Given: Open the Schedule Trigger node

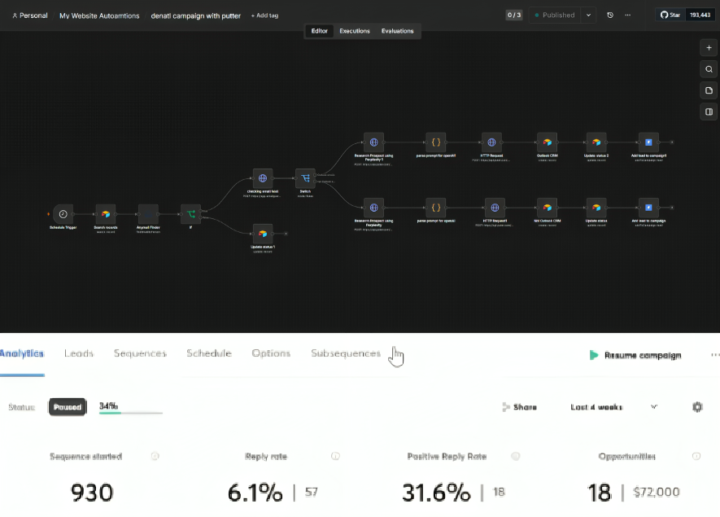Looking at the screenshot, I should point(63,214).
